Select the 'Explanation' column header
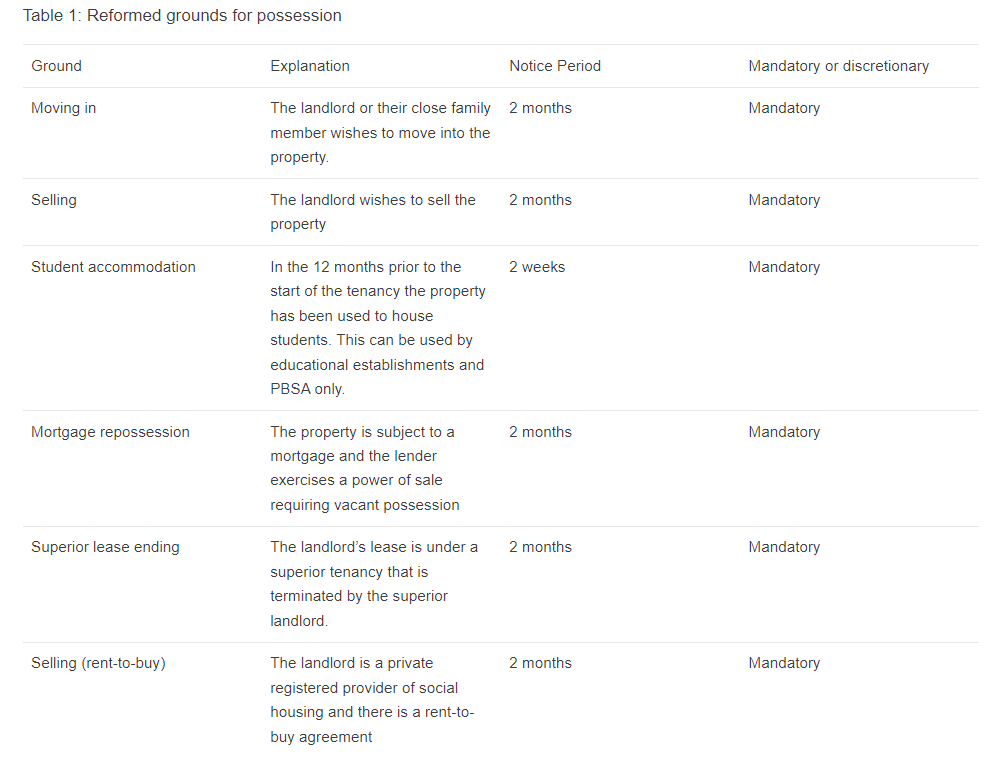This screenshot has width=1000, height=772. 309,66
